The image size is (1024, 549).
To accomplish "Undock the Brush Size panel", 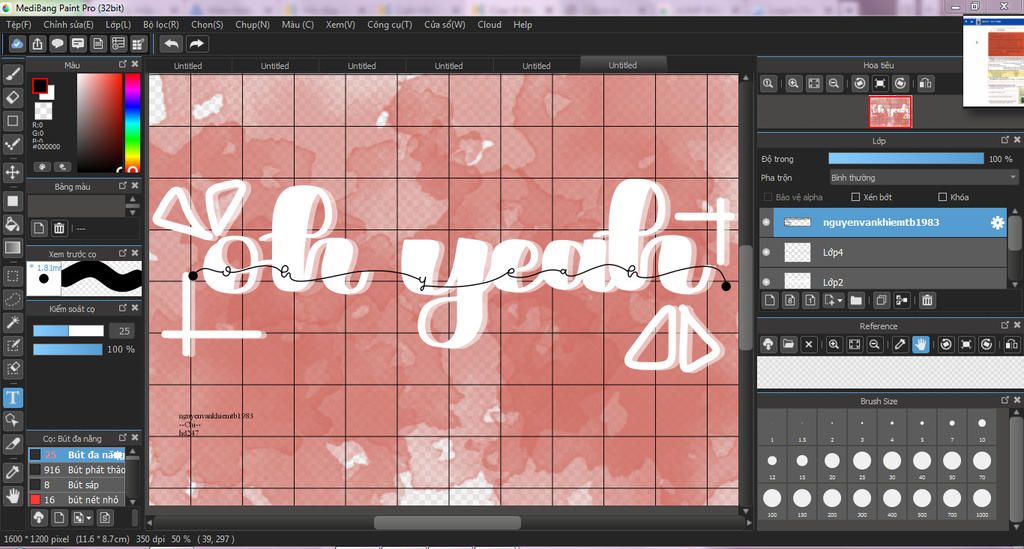I will [x=1005, y=400].
